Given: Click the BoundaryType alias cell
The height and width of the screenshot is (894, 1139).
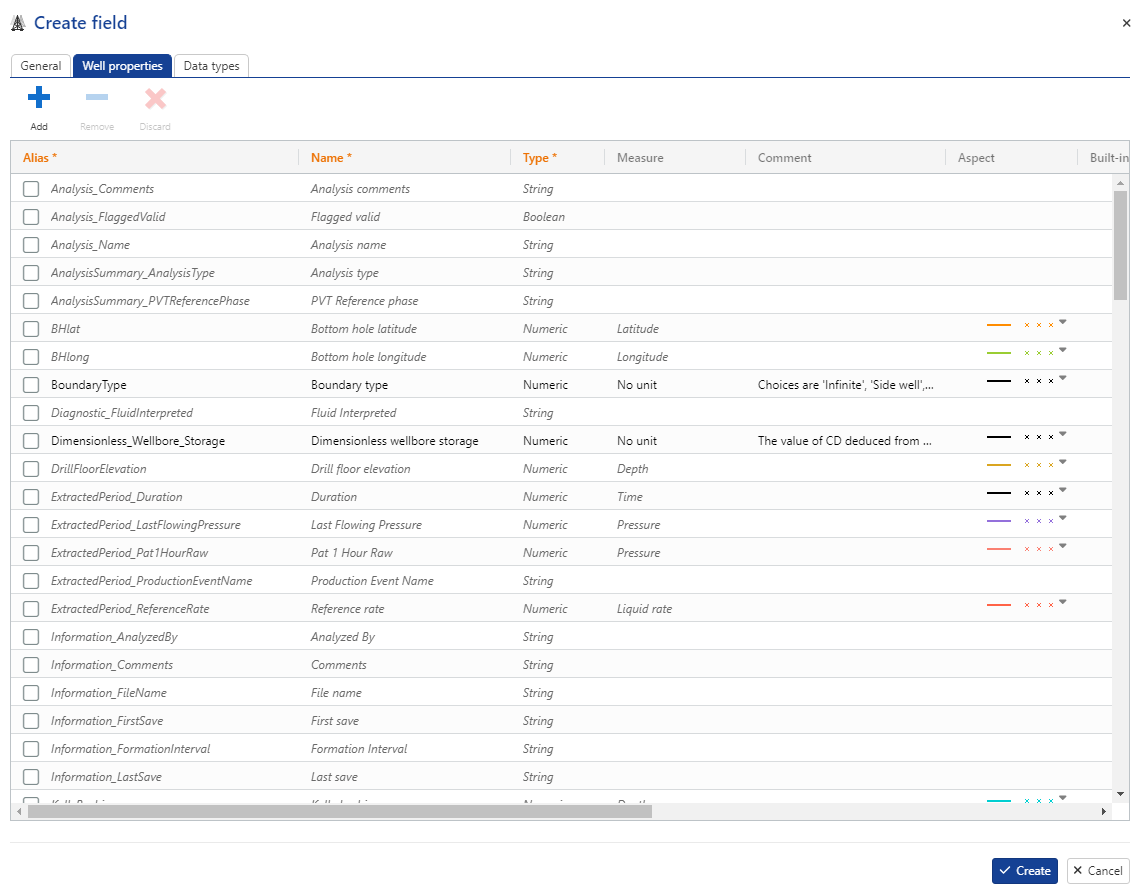Looking at the screenshot, I should (x=89, y=385).
